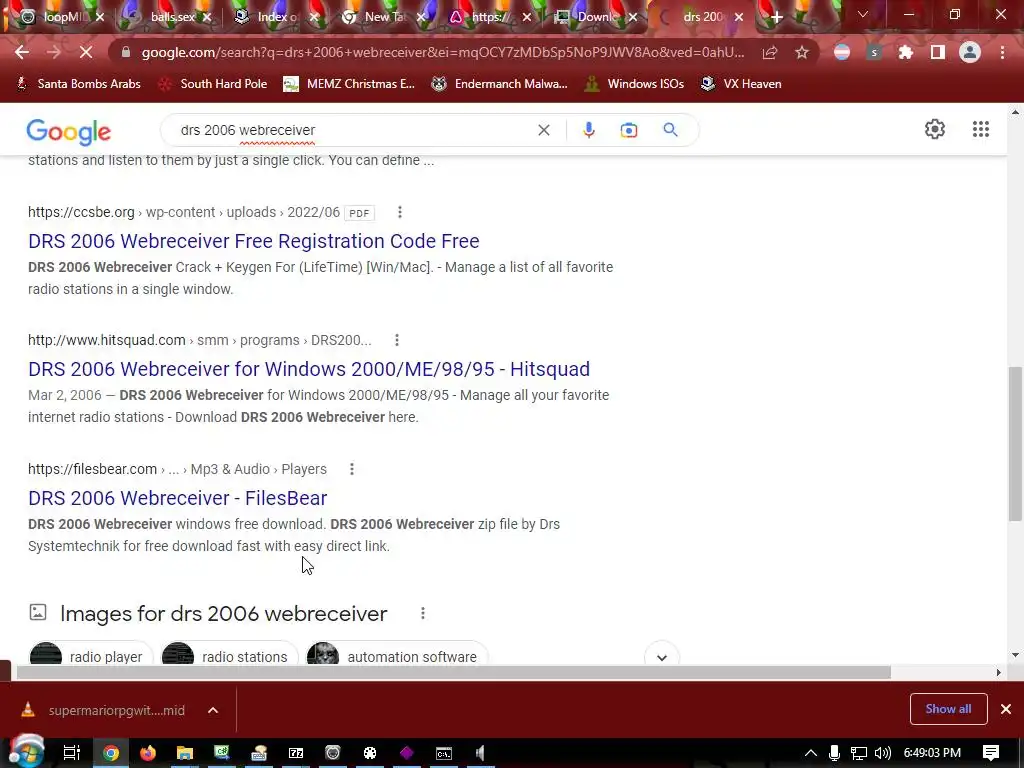This screenshot has height=768, width=1024.
Task: Select the automation software image chip
Action: click(x=396, y=656)
